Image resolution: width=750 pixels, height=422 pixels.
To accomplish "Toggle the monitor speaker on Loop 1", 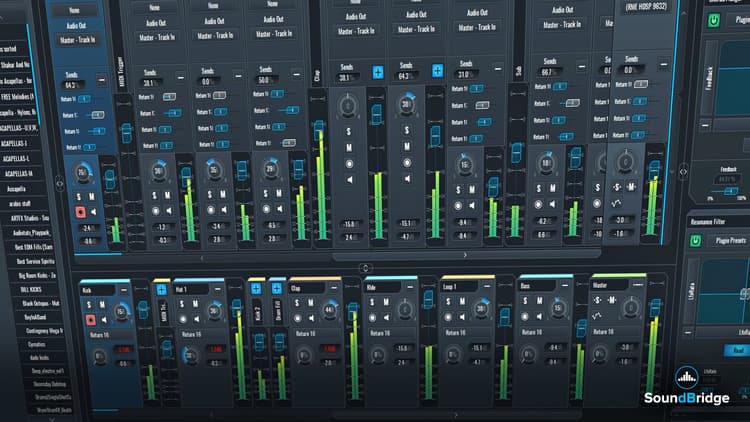I will click(x=463, y=316).
